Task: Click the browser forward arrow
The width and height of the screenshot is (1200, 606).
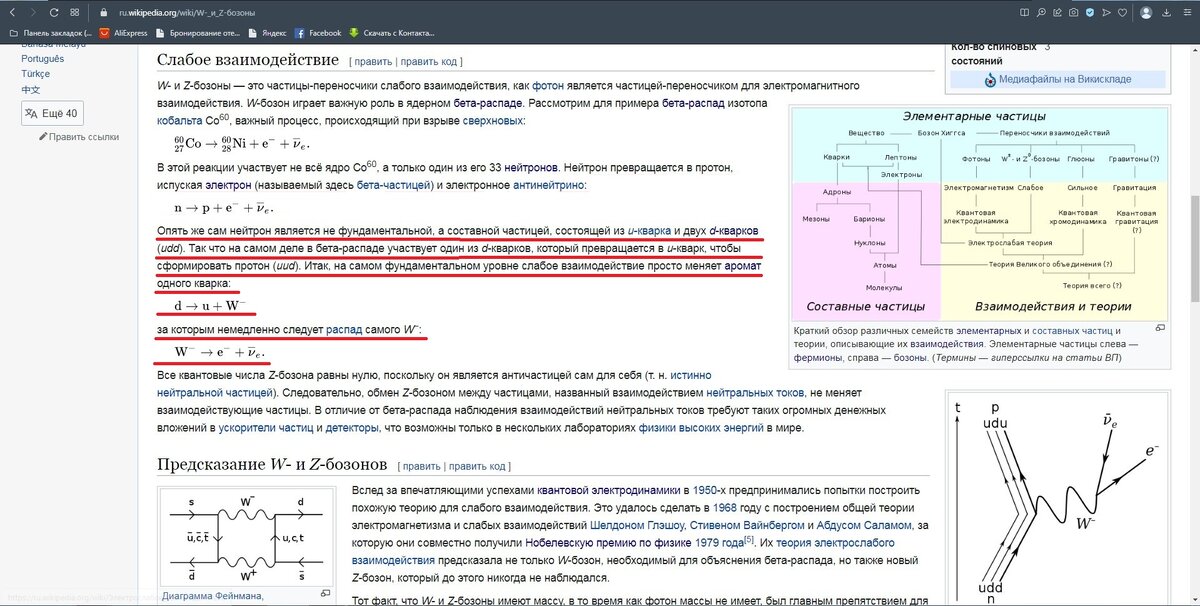Action: (31, 13)
